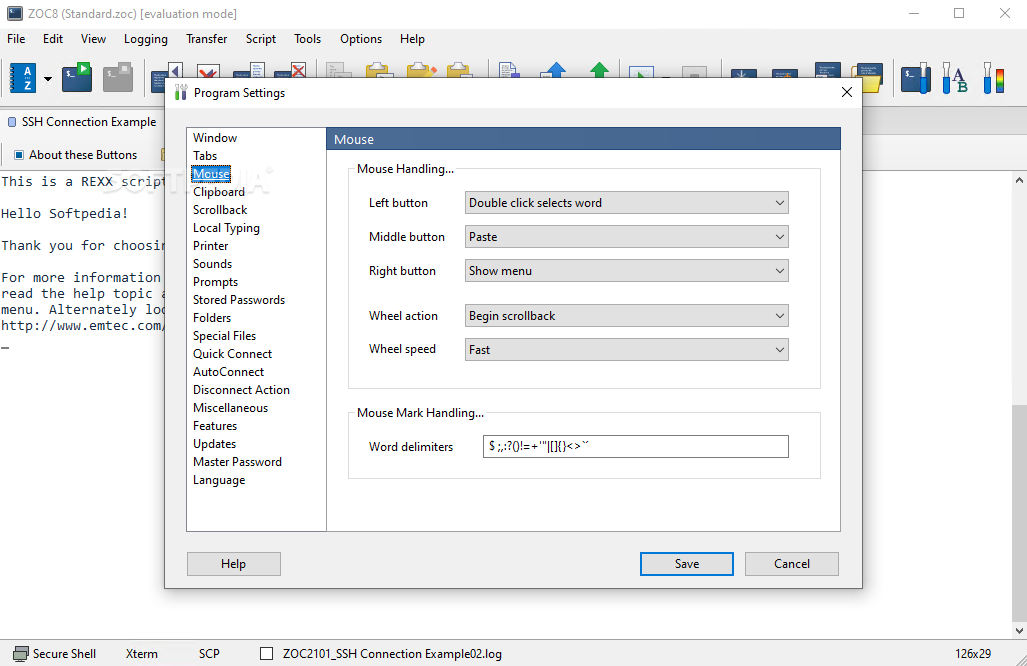Open the Right button dropdown showing Show menu
Image resolution: width=1027 pixels, height=666 pixels.
point(627,271)
